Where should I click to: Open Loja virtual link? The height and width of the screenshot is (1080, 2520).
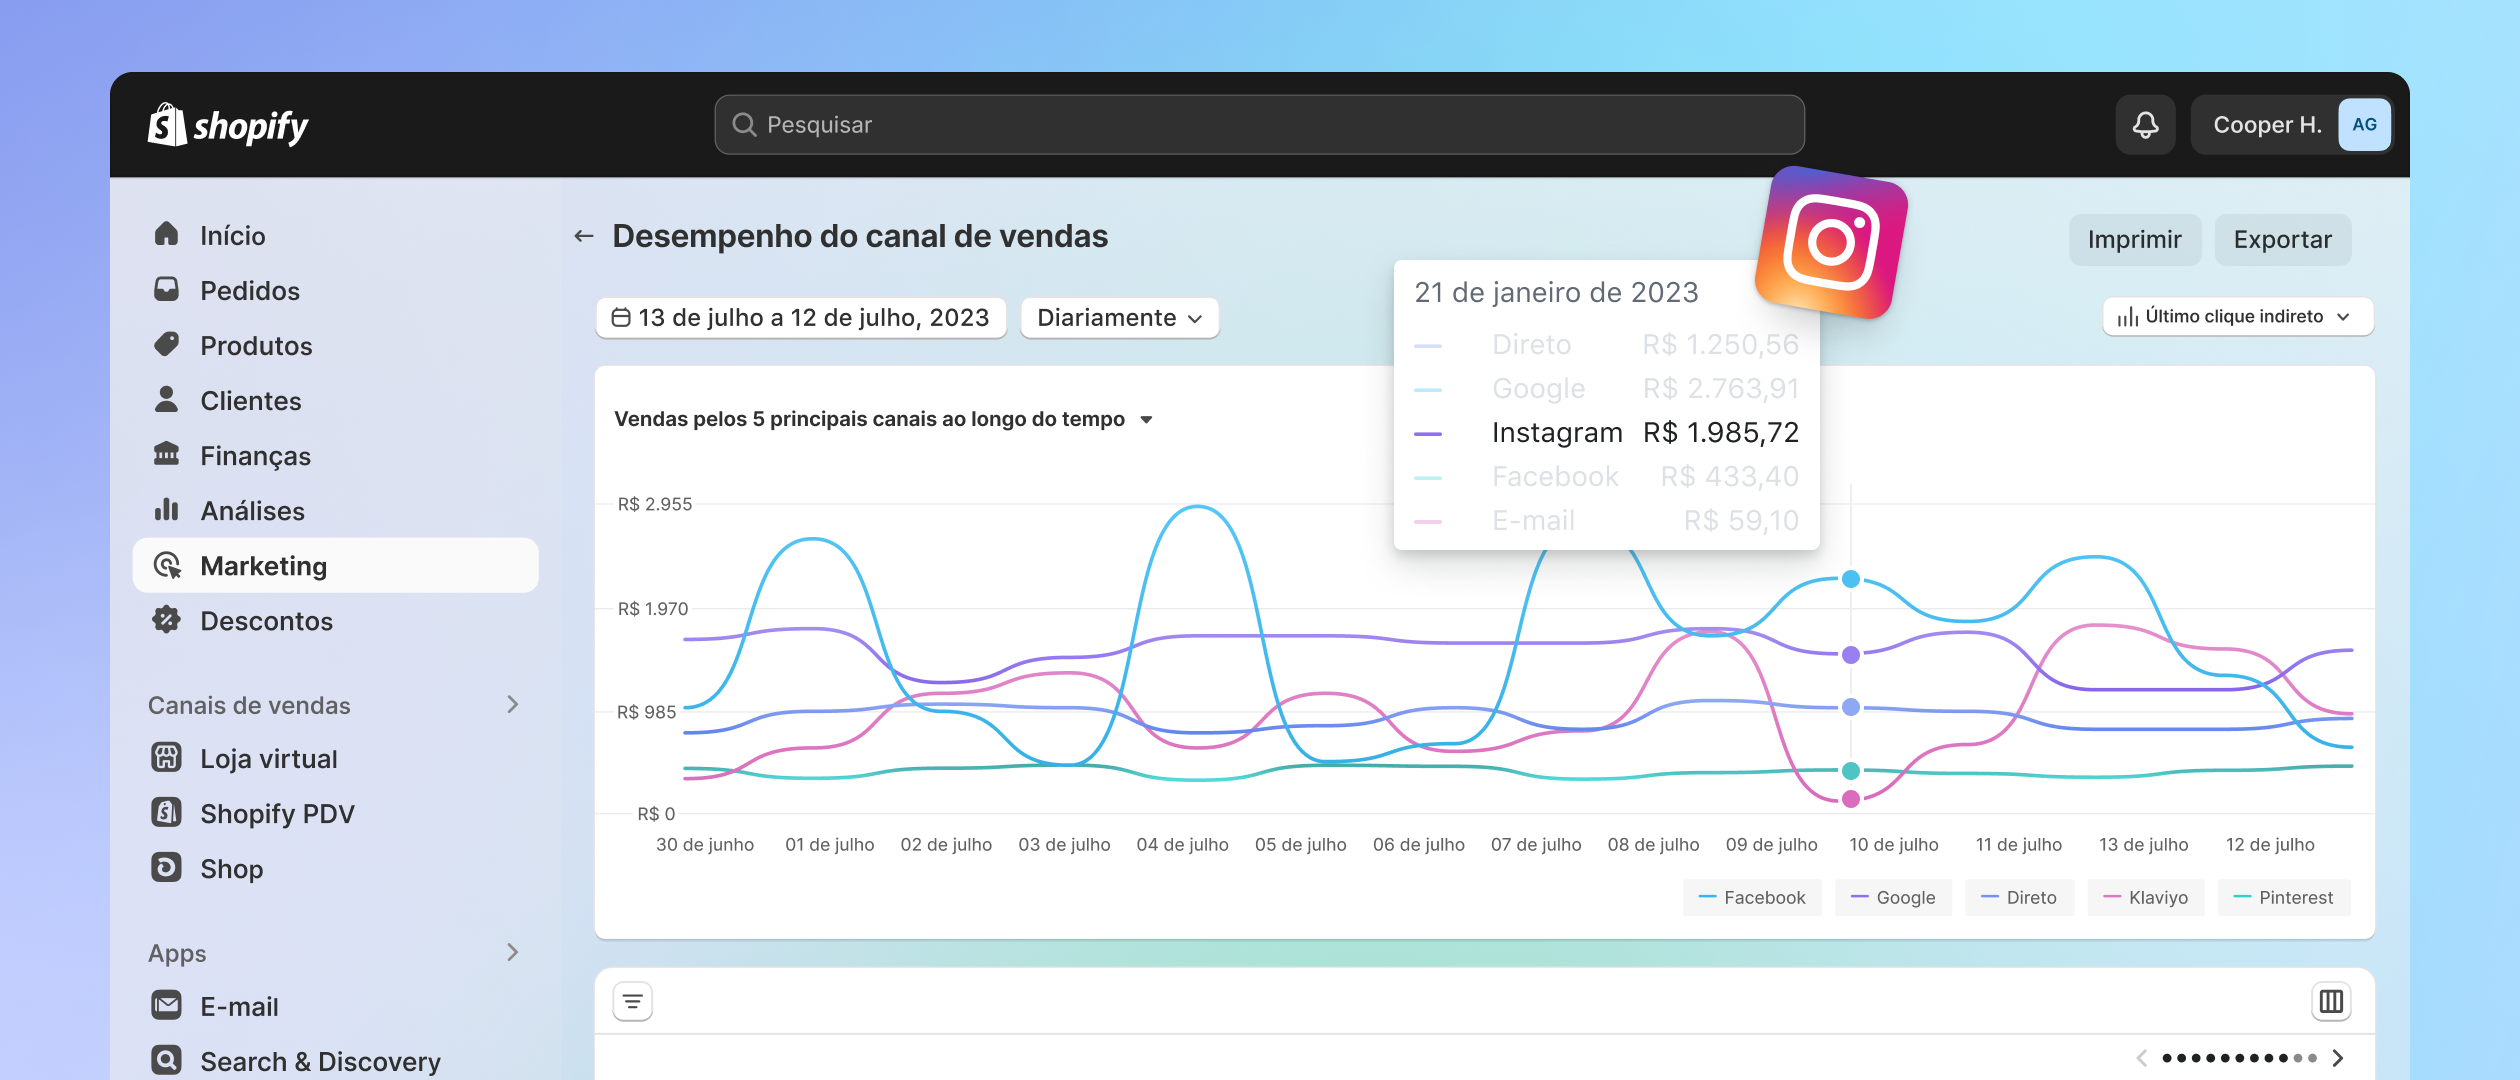pyautogui.click(x=268, y=758)
